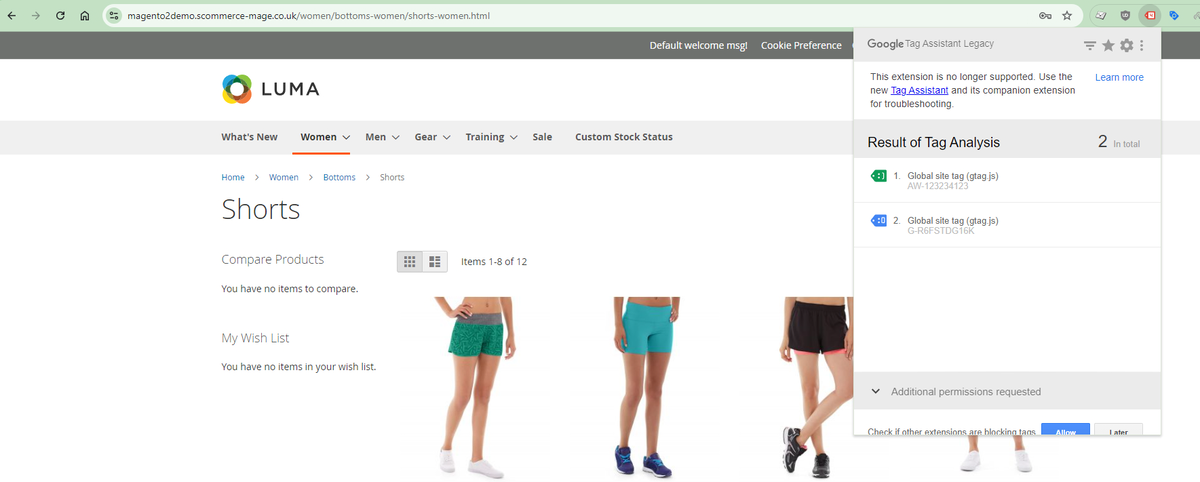Collapse Additional permissions requested section
This screenshot has width=1200, height=482.
pyautogui.click(x=876, y=392)
